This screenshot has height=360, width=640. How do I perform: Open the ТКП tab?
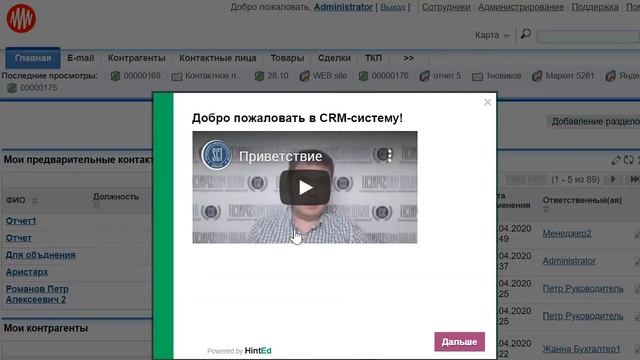pos(373,58)
